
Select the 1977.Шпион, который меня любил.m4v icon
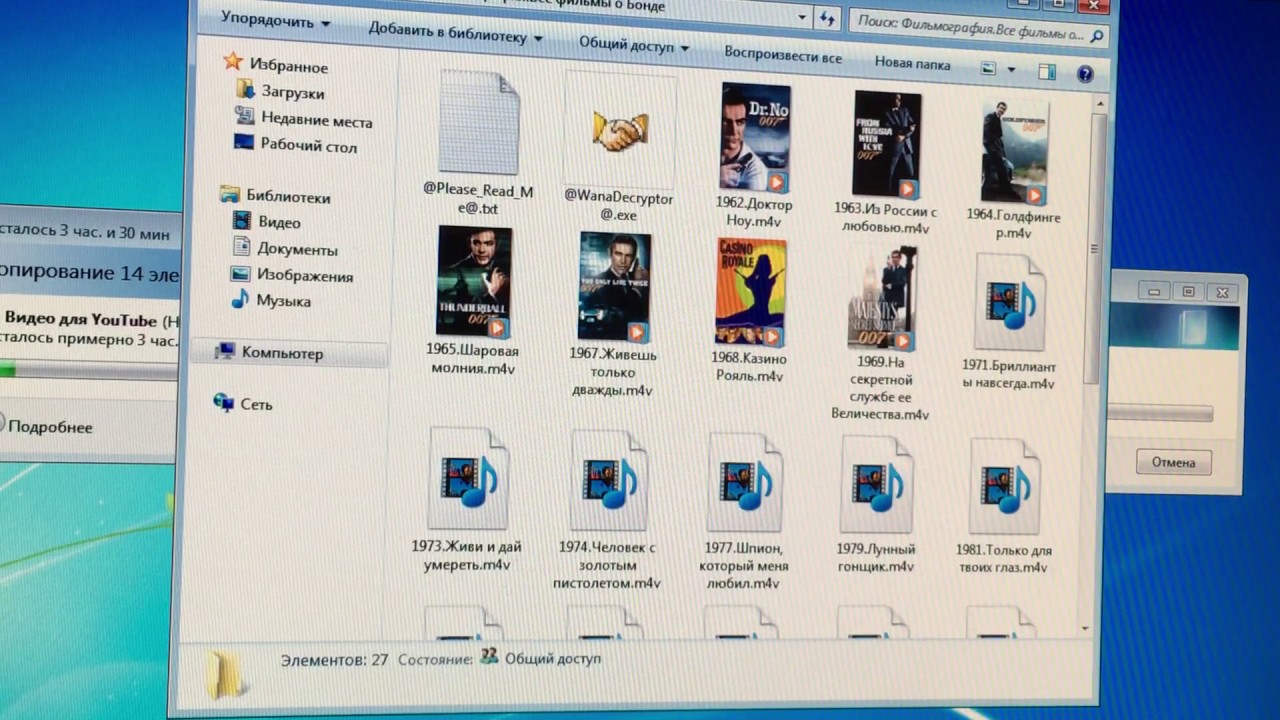[745, 482]
